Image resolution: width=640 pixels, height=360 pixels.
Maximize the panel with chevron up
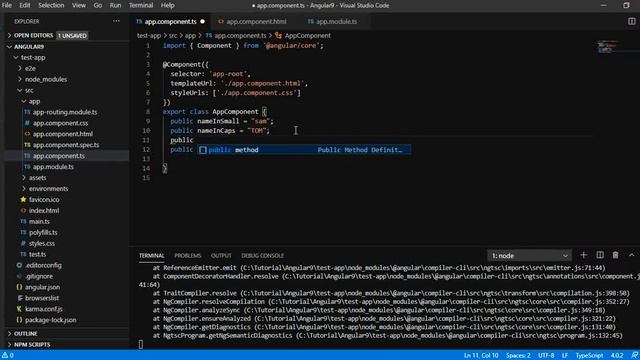point(631,255)
